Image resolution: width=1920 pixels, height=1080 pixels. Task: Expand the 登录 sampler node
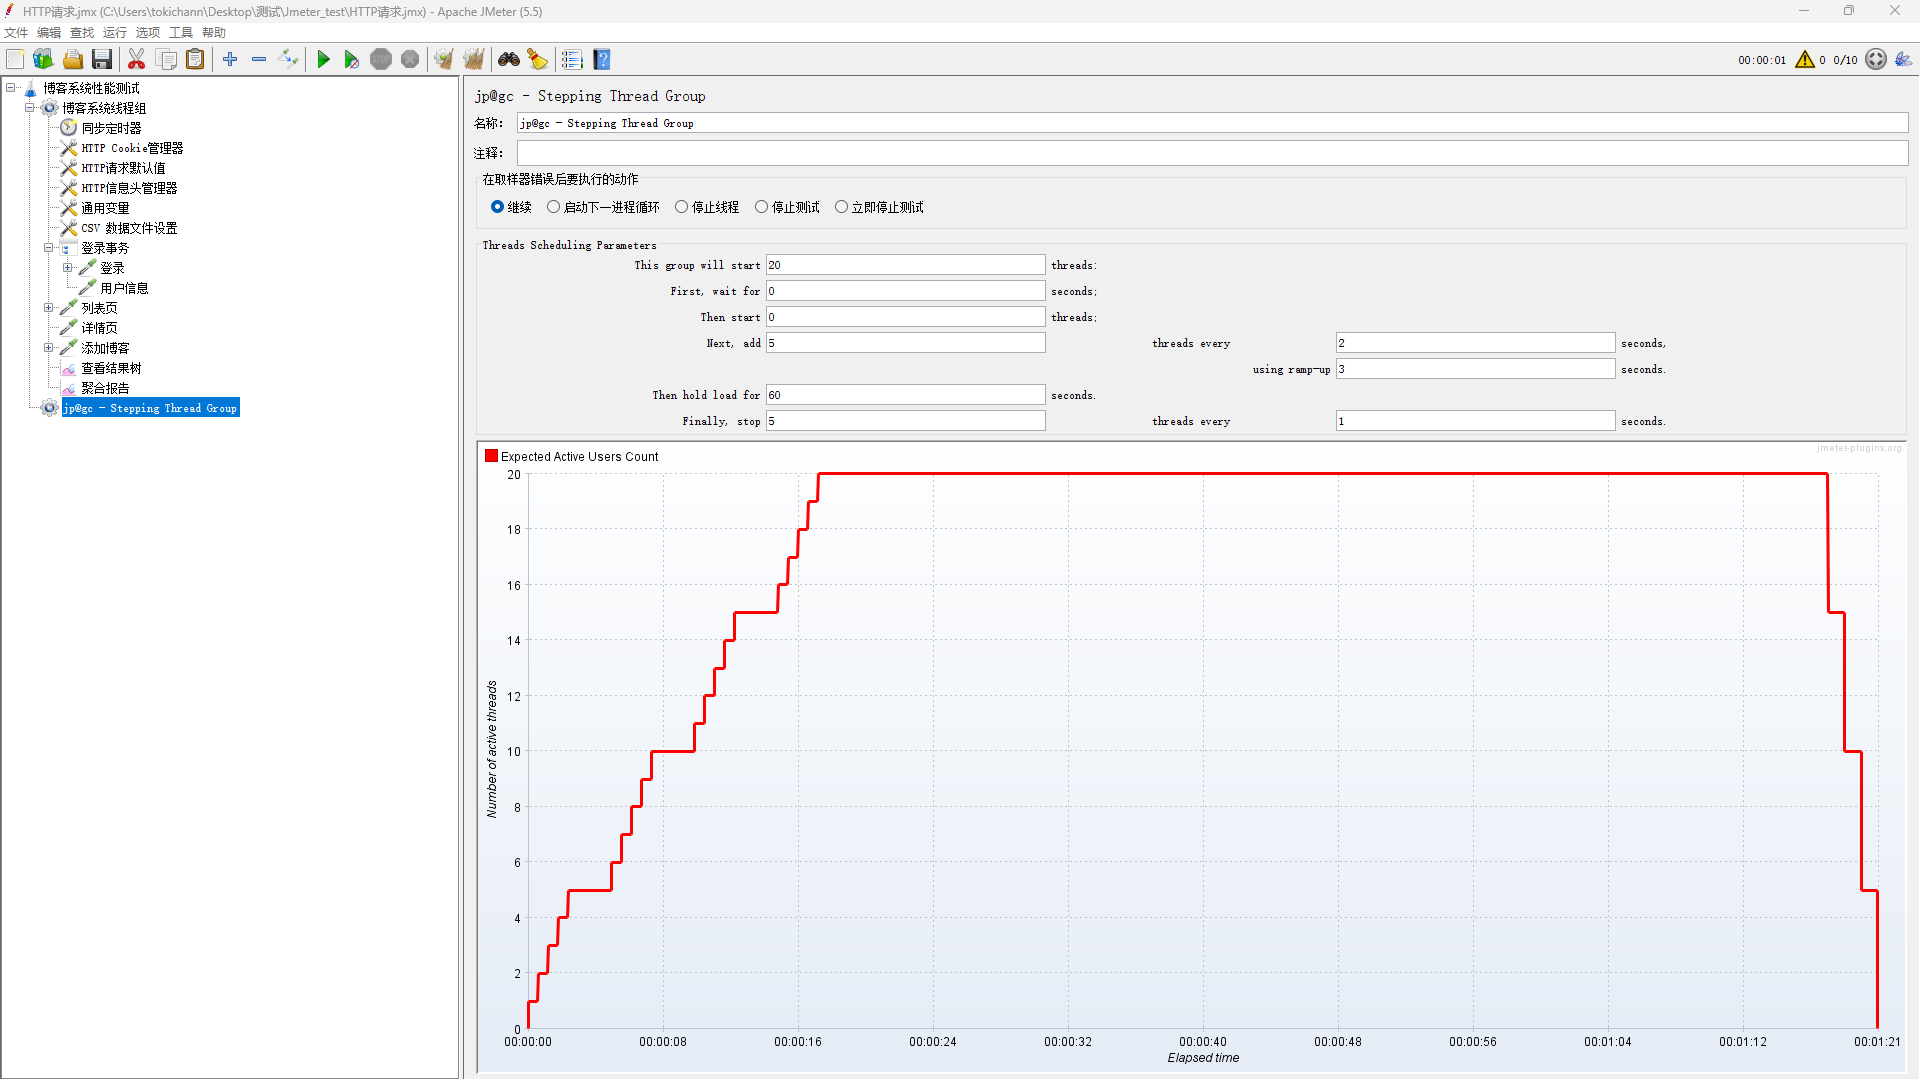pyautogui.click(x=67, y=268)
